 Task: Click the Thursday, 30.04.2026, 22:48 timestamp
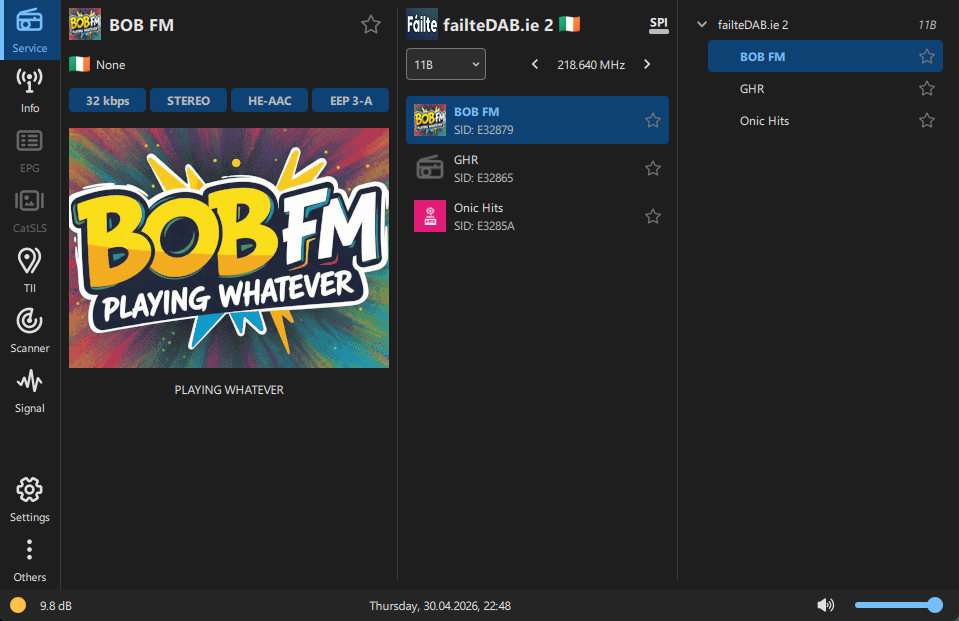click(x=440, y=606)
